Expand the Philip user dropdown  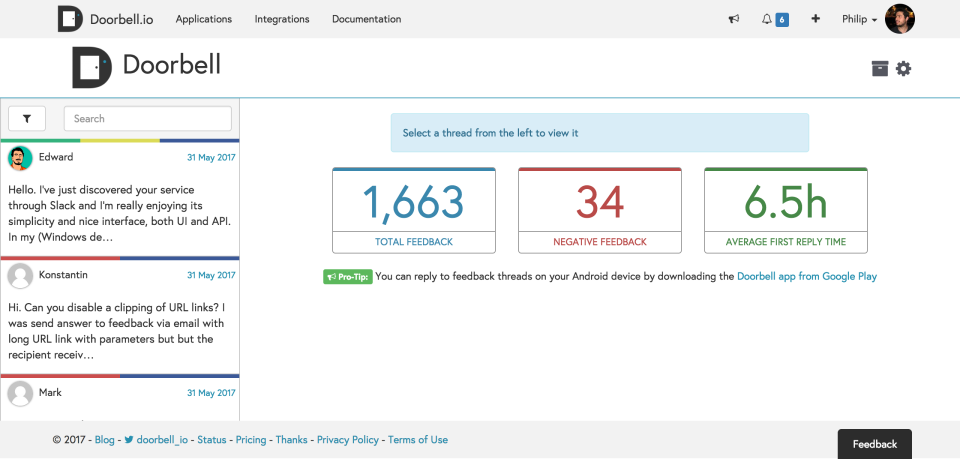coord(859,19)
